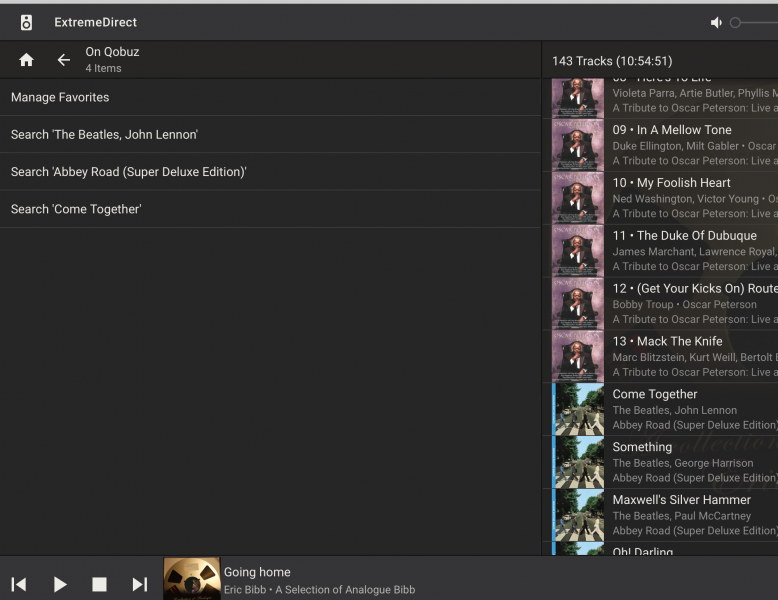
Task: Start playback with the play button
Action: (60, 584)
